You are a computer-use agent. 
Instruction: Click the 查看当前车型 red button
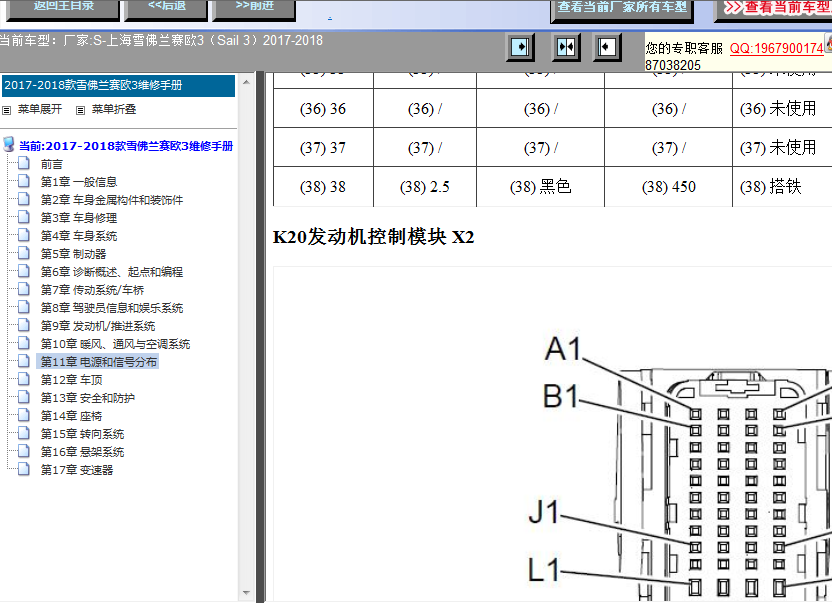pyautogui.click(x=774, y=10)
